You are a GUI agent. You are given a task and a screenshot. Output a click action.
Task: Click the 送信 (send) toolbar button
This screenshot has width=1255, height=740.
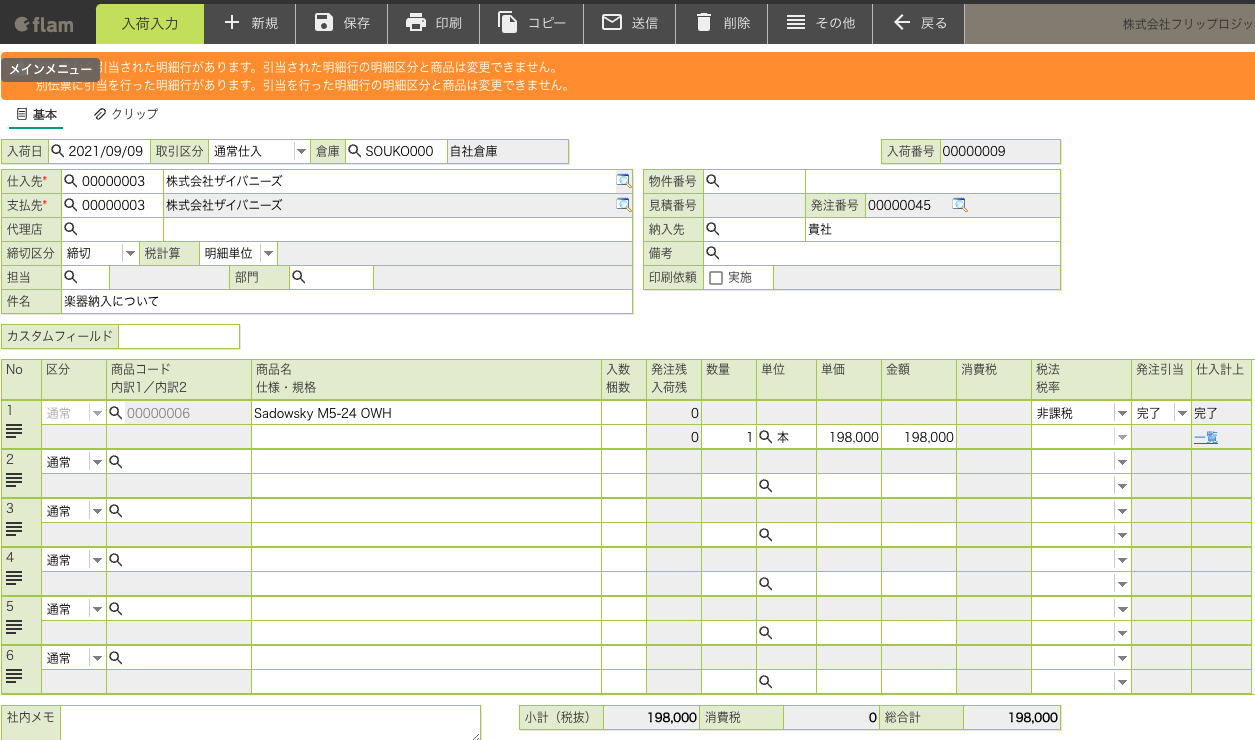pos(630,22)
